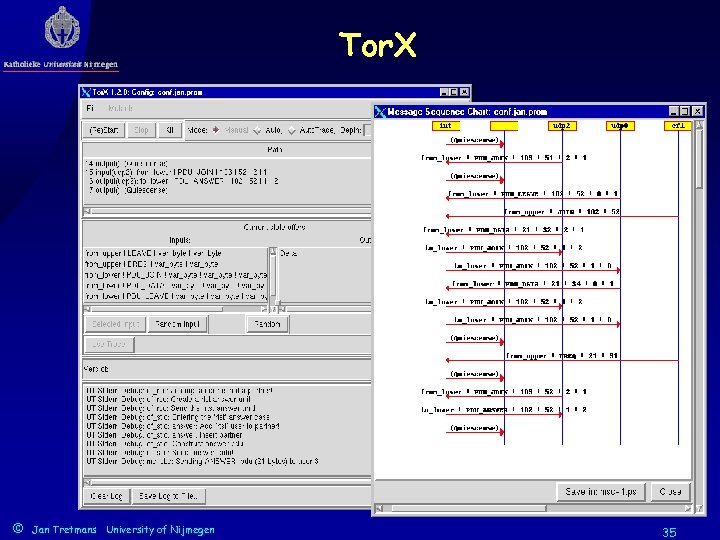Click the chart message from_upper ! data ! 21 ! 51

pos(562,356)
